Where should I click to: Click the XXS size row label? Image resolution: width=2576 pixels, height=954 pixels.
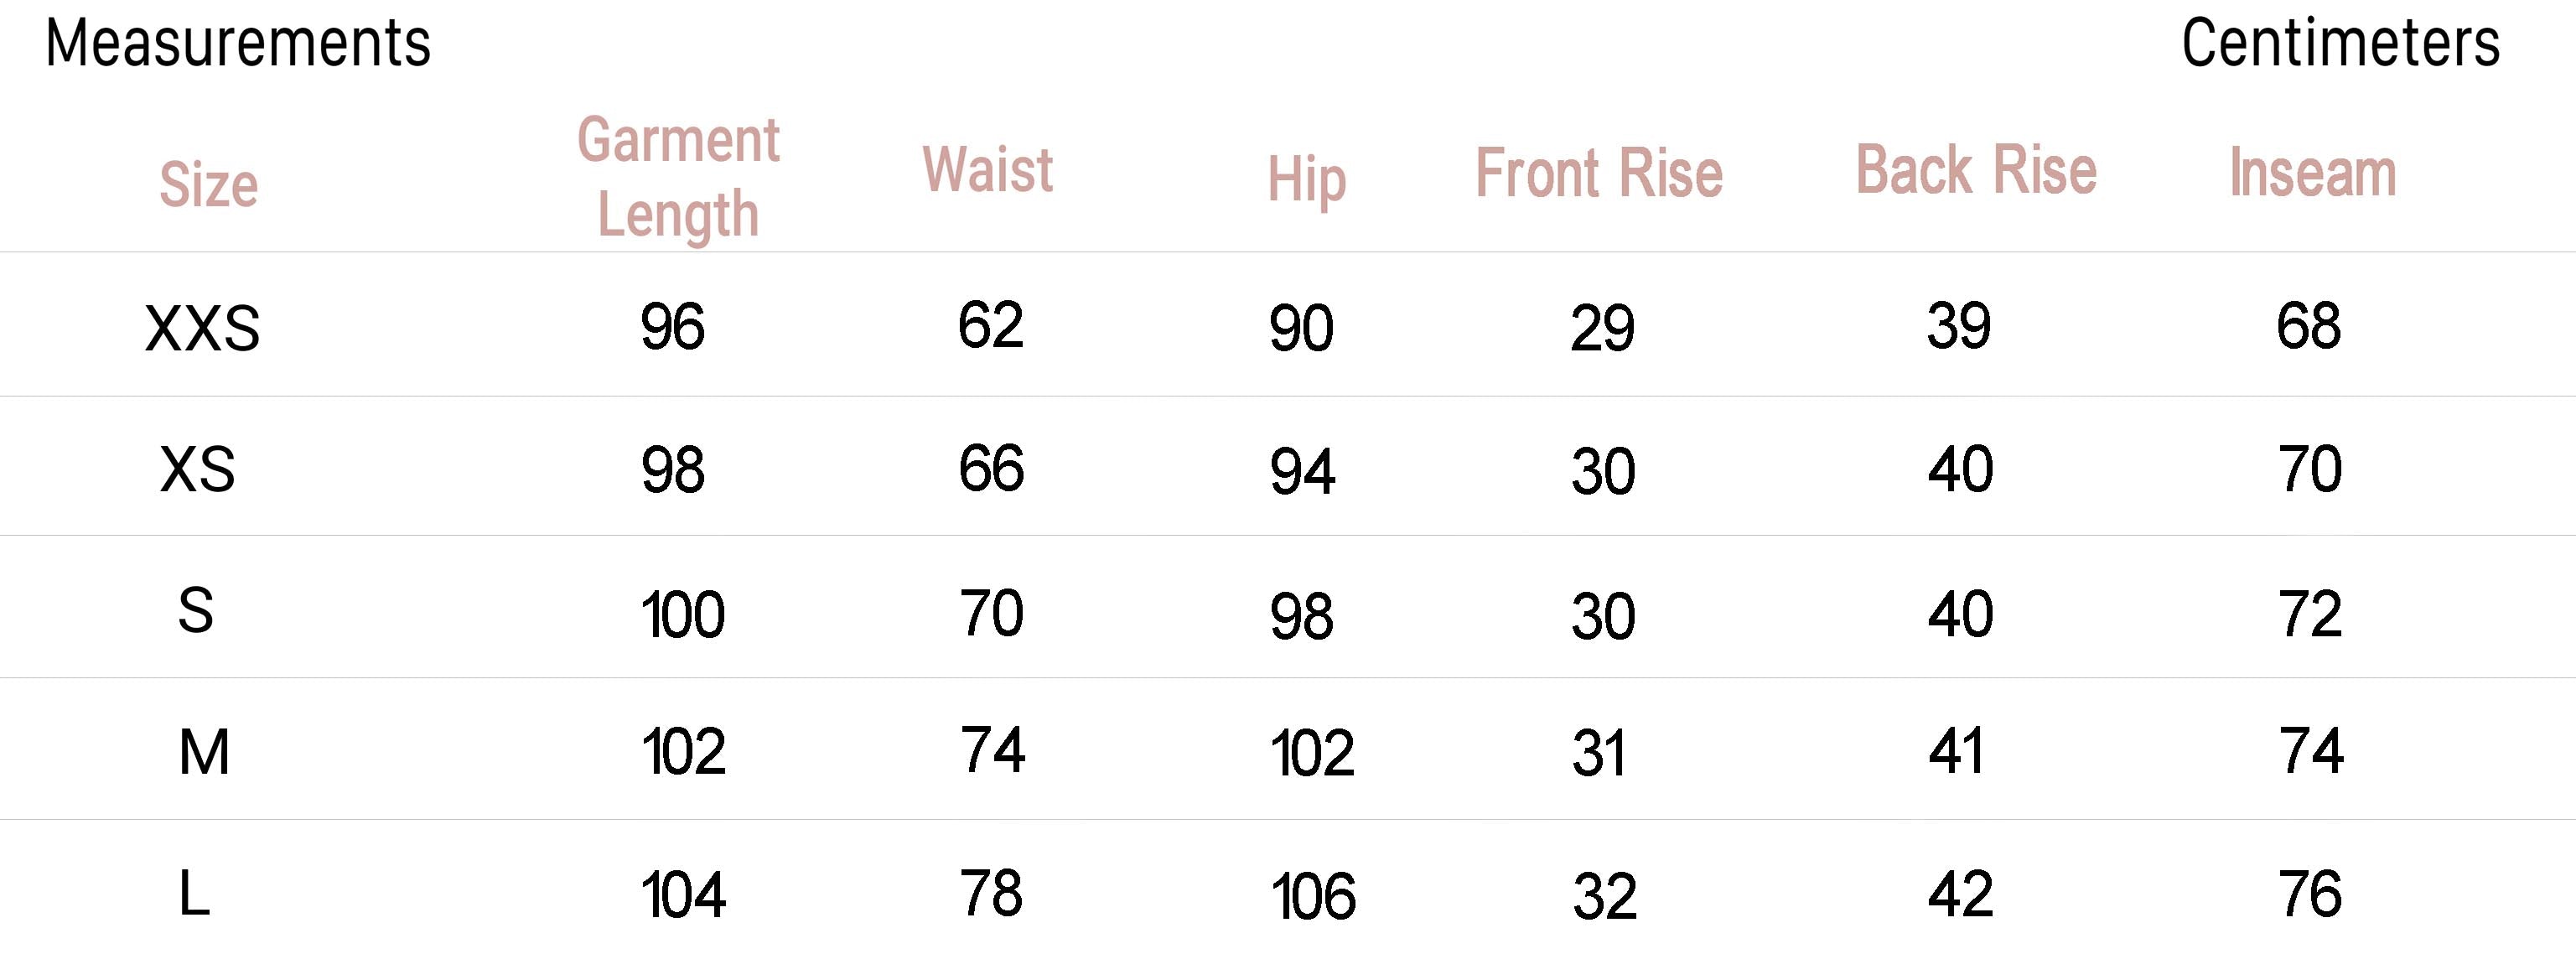pyautogui.click(x=203, y=328)
